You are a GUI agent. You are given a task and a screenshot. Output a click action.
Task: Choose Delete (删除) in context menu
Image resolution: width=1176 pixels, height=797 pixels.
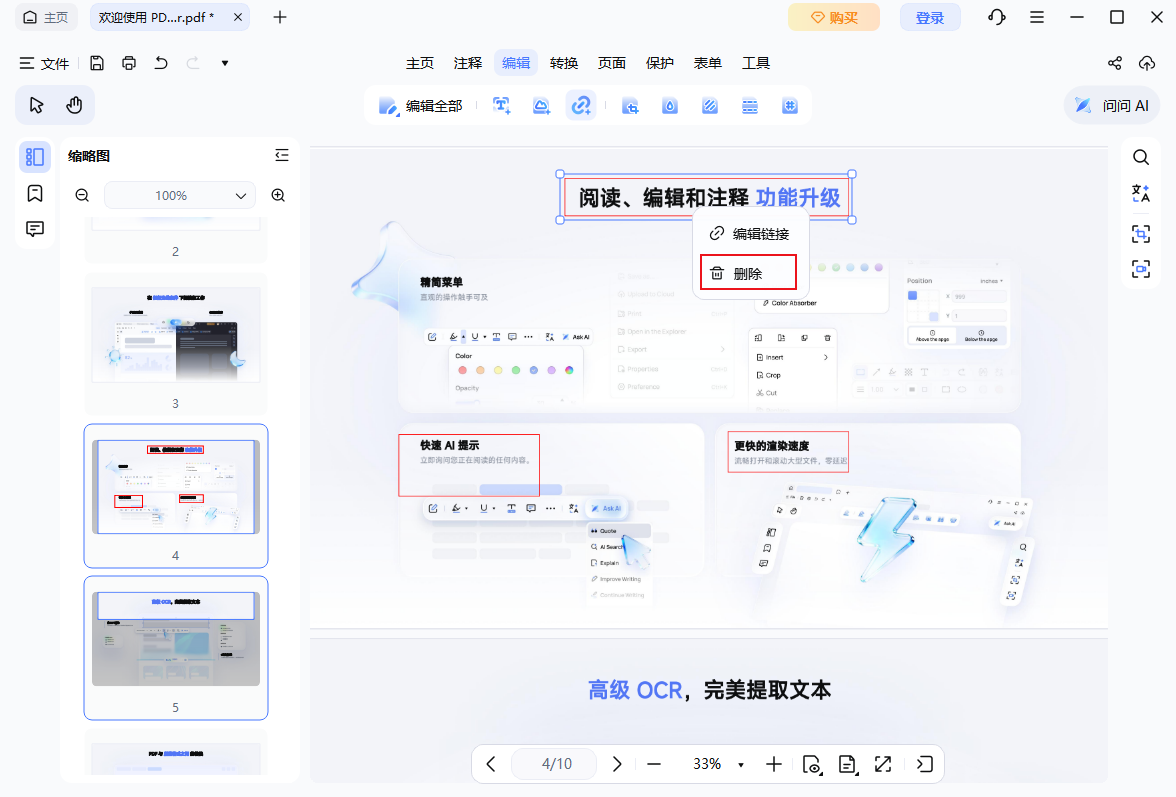748,273
